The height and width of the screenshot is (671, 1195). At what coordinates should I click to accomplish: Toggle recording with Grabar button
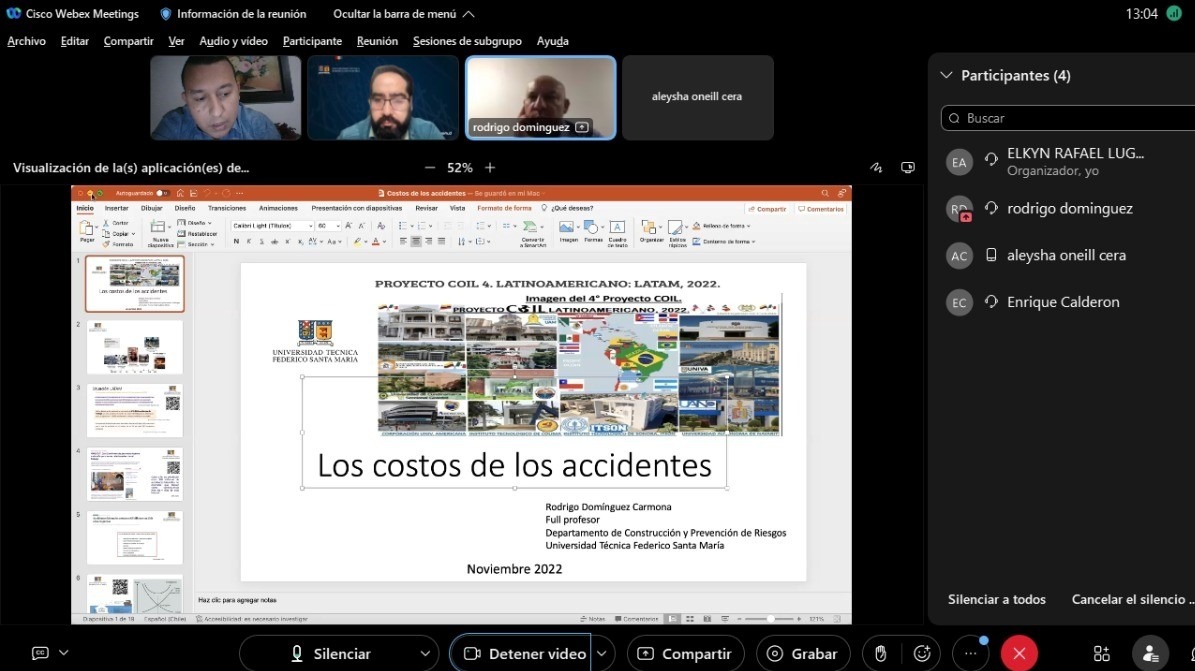pos(803,653)
